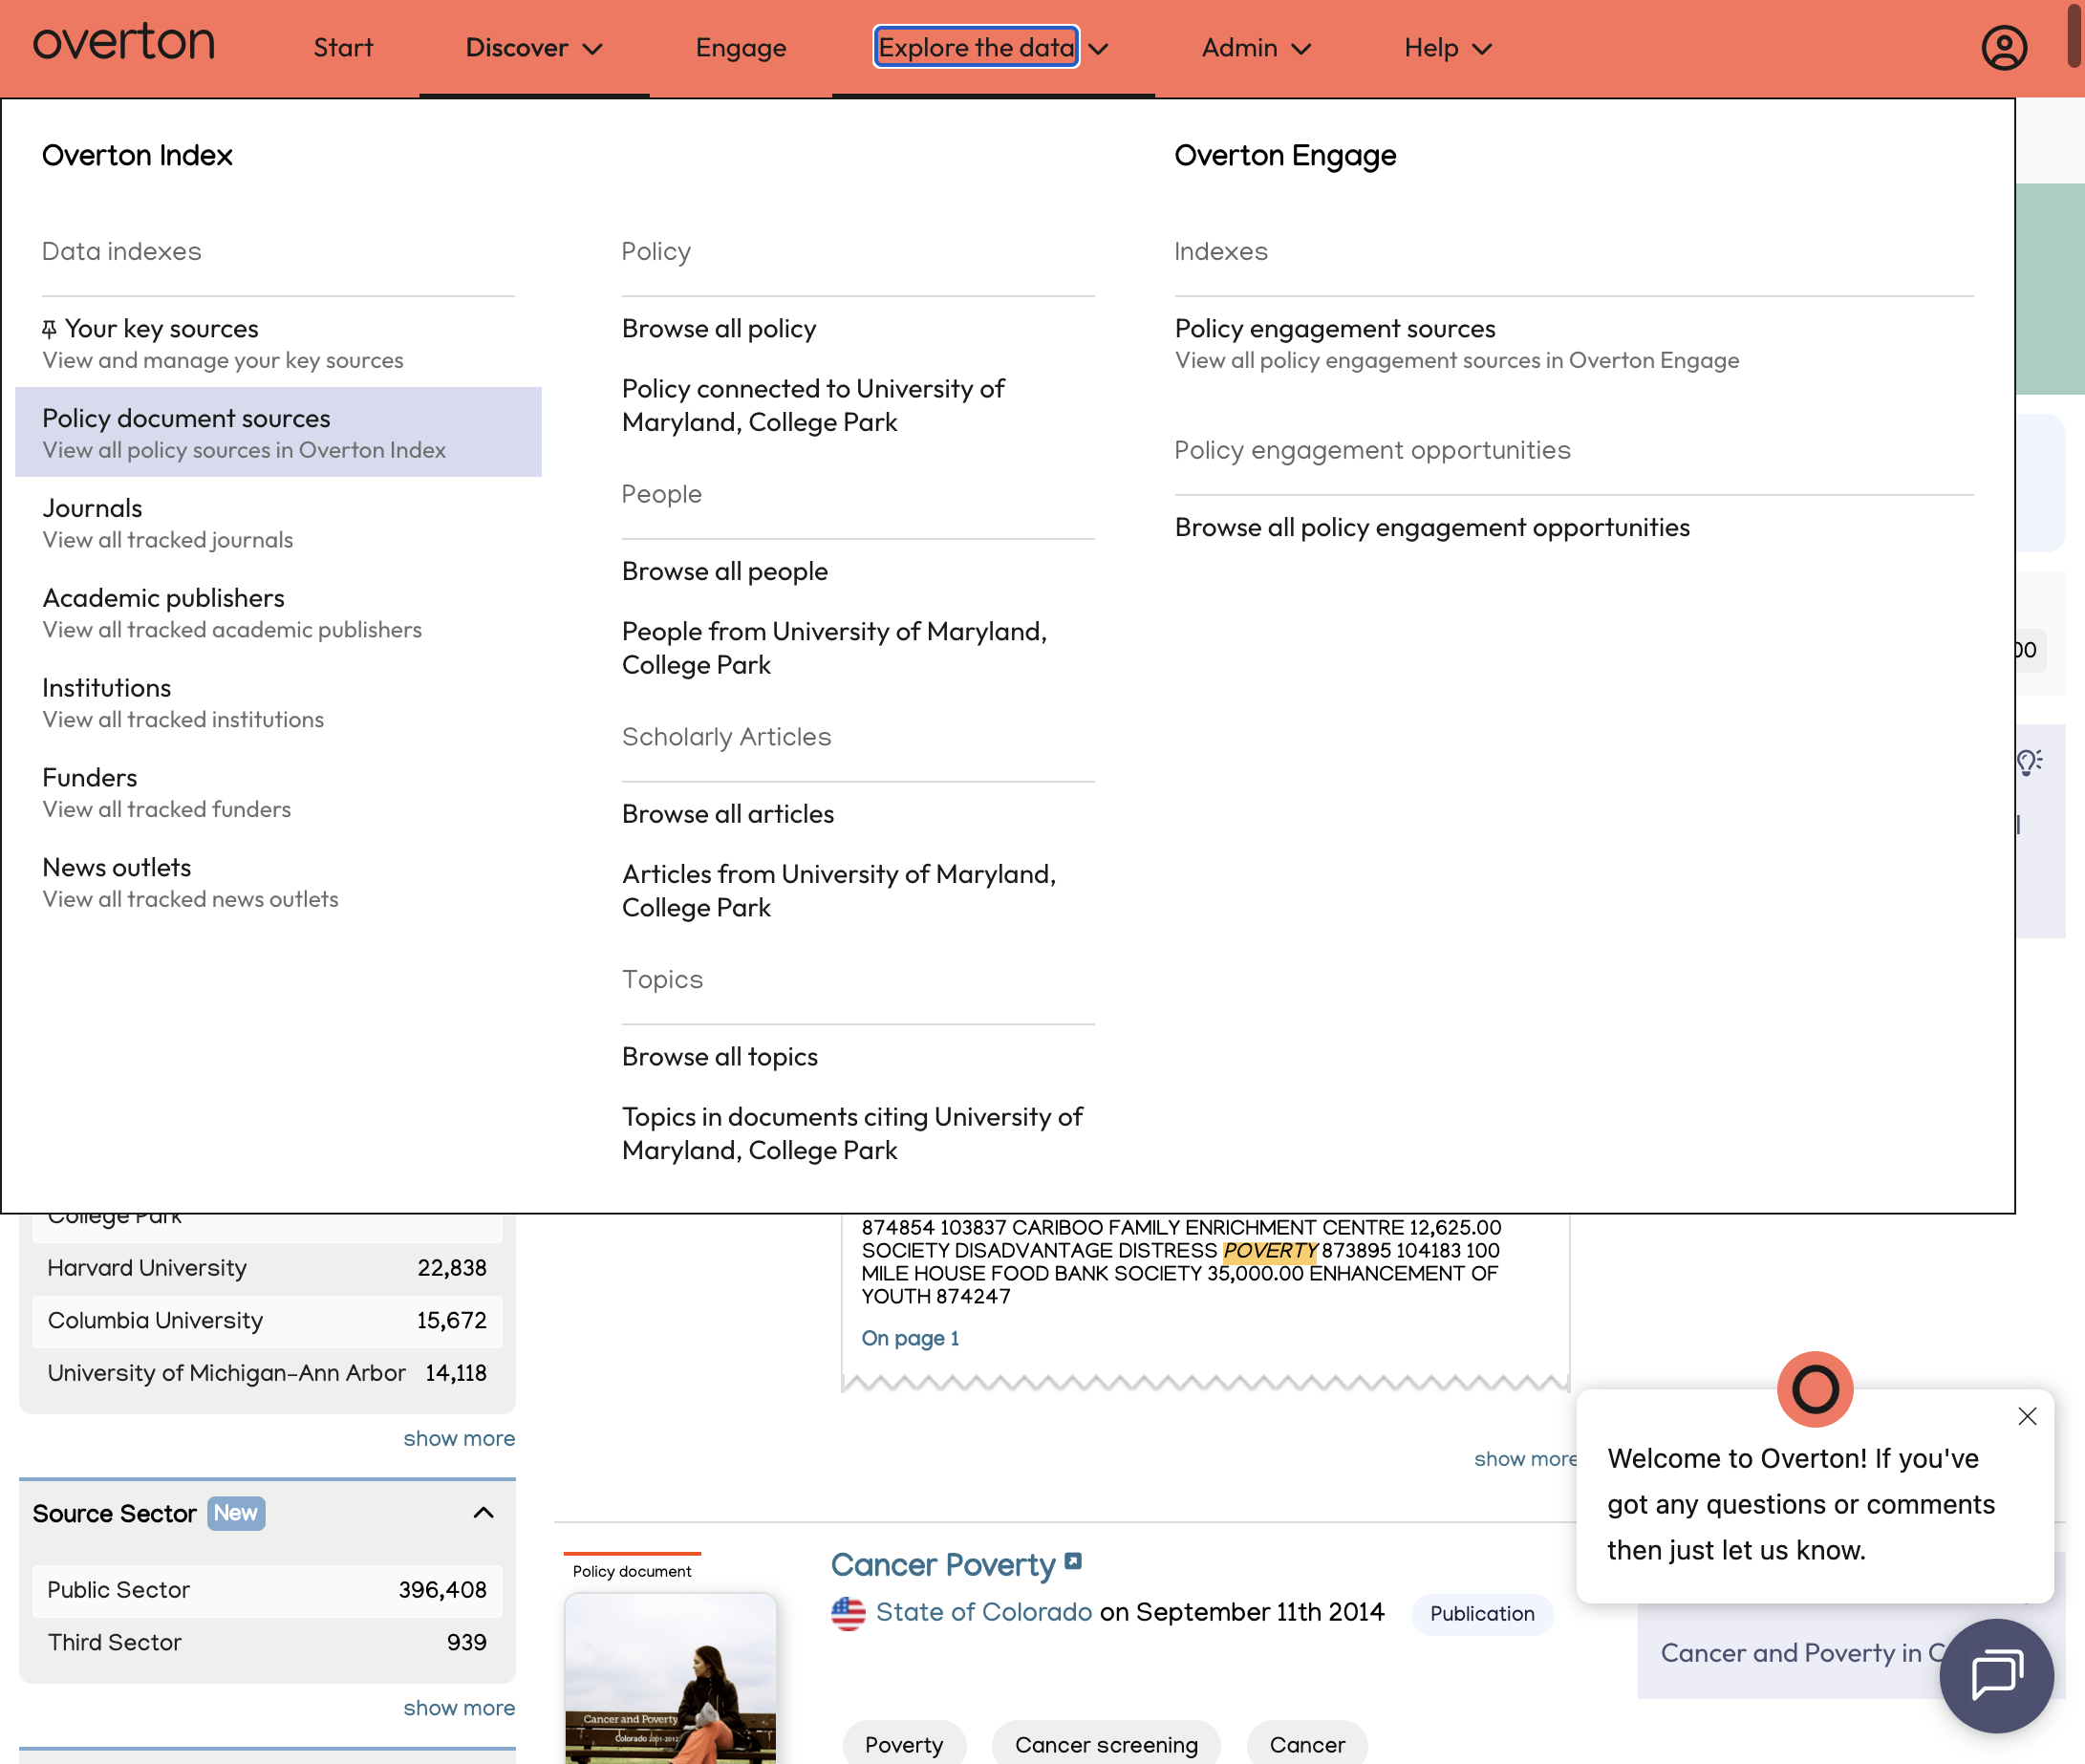This screenshot has height=1764, width=2085.
Task: Click external link icon beside Cancer Poverty
Action: (x=1073, y=1561)
